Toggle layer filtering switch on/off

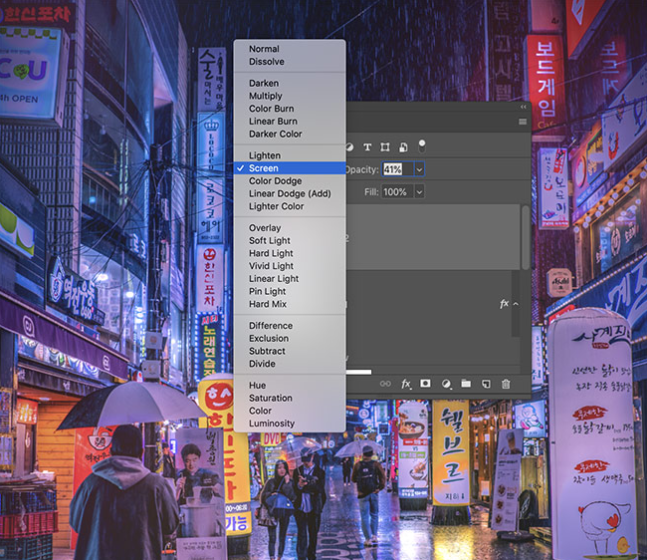coord(421,146)
